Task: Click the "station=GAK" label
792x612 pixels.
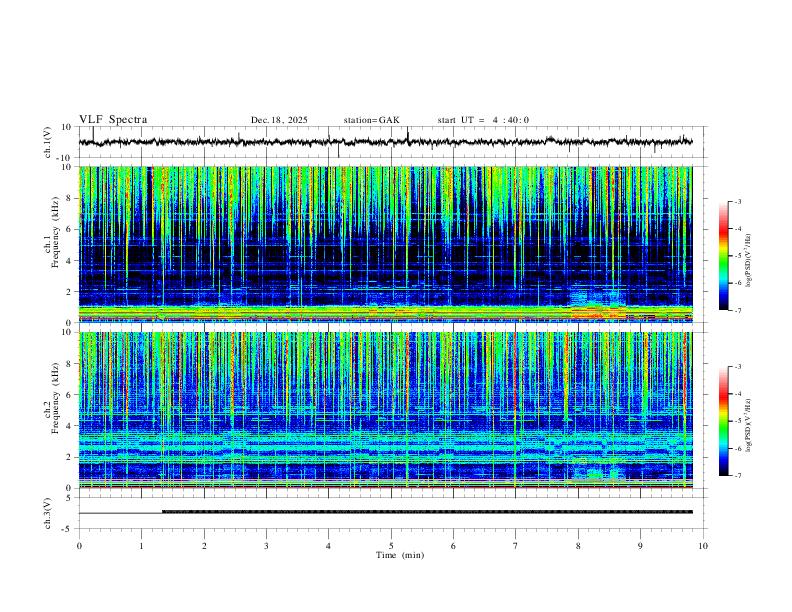Action: click(x=371, y=120)
